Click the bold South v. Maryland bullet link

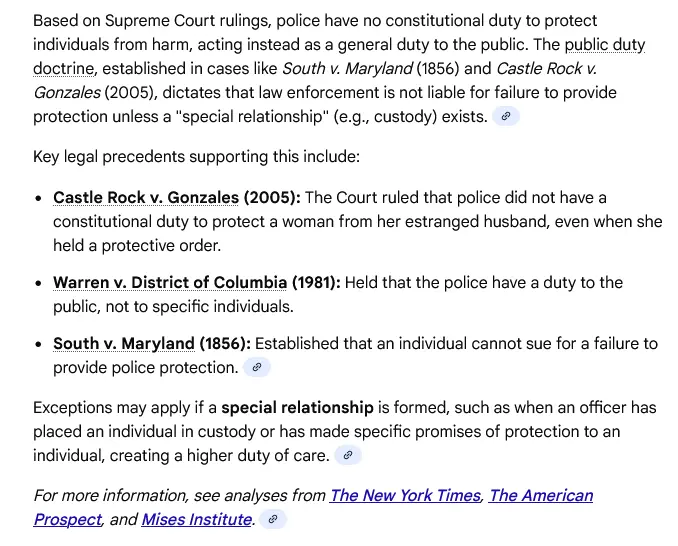[124, 344]
